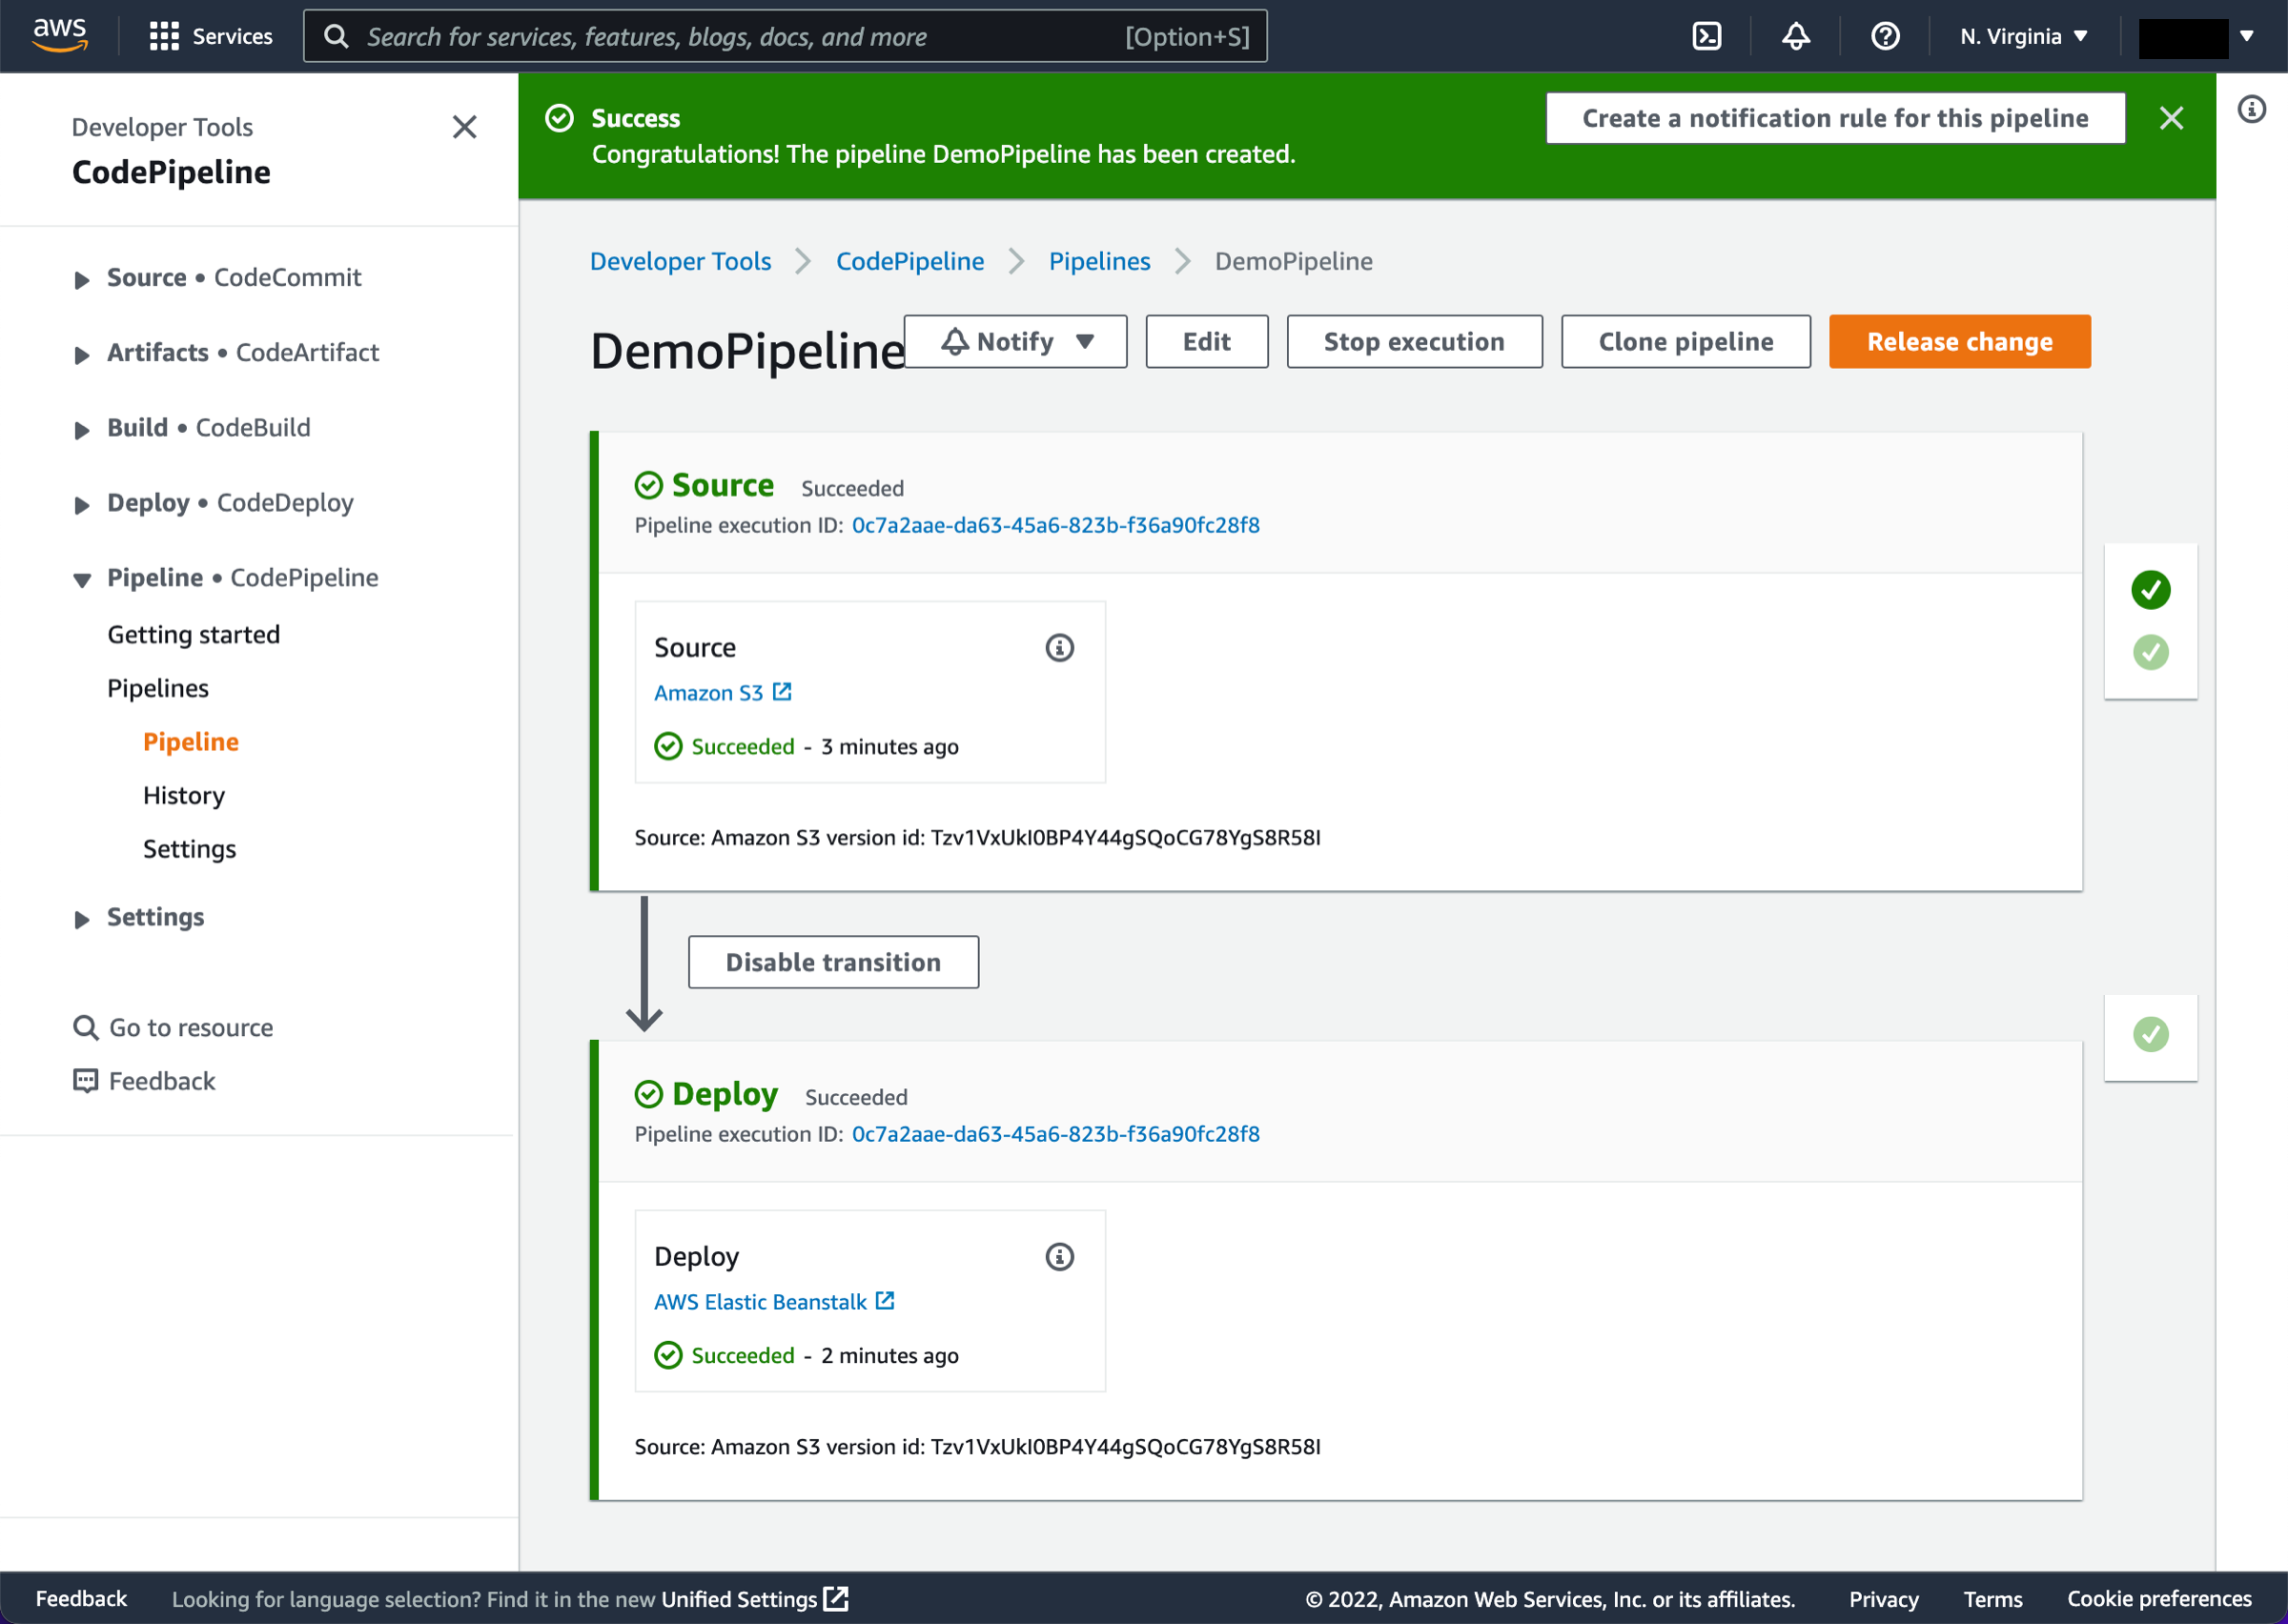Open Cookie preferences in the footer
The image size is (2288, 1624).
click(2158, 1599)
